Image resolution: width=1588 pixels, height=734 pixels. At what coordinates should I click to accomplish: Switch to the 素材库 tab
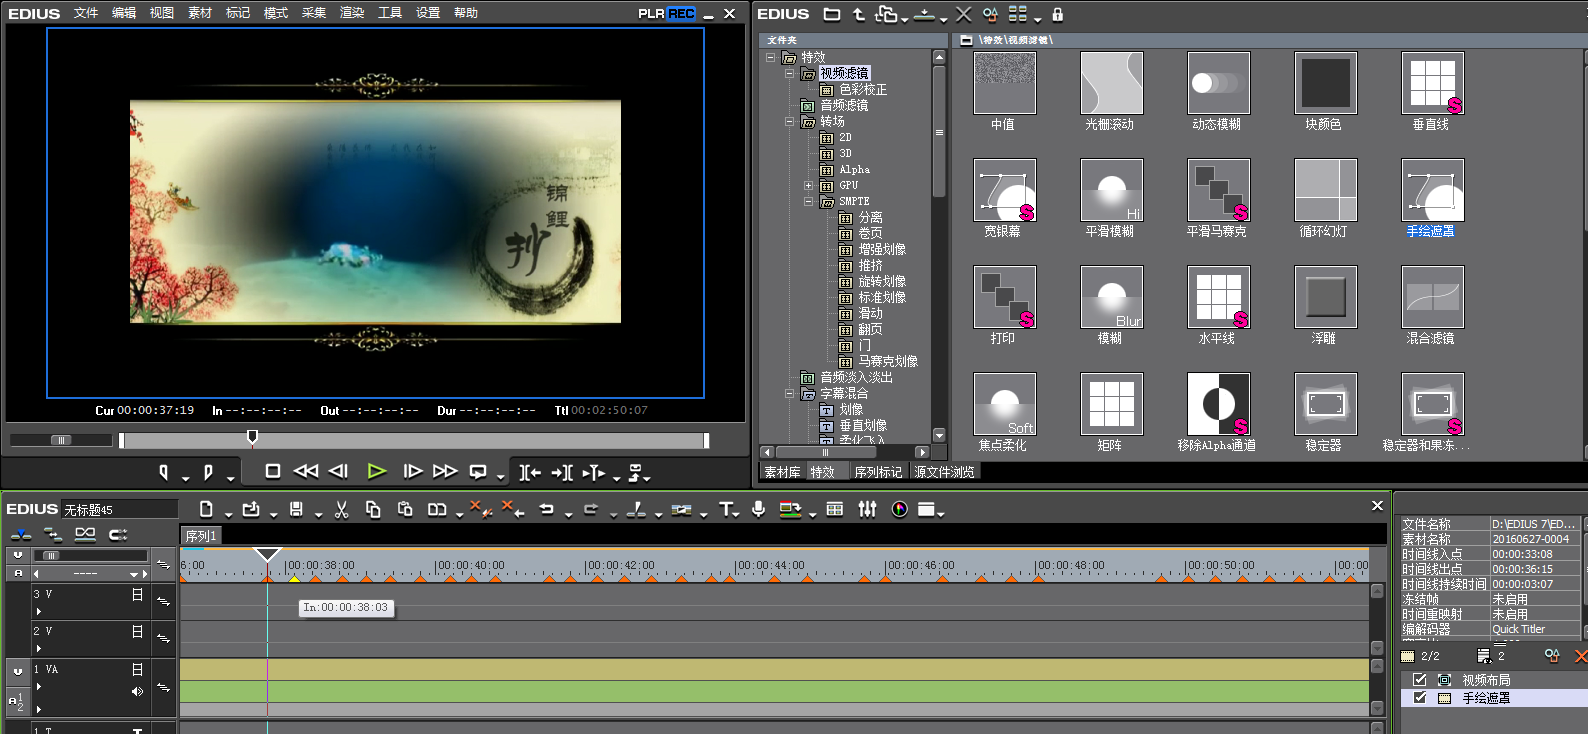pos(782,472)
